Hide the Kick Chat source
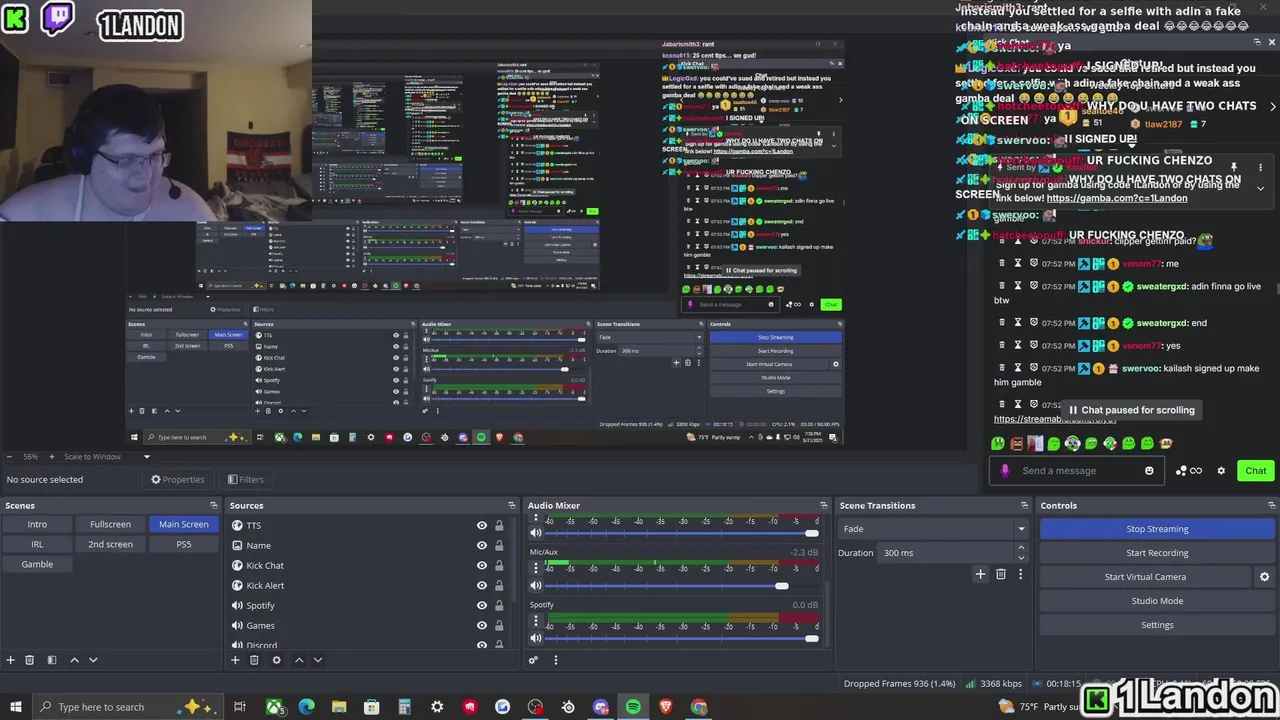Viewport: 1280px width, 720px height. 482,566
